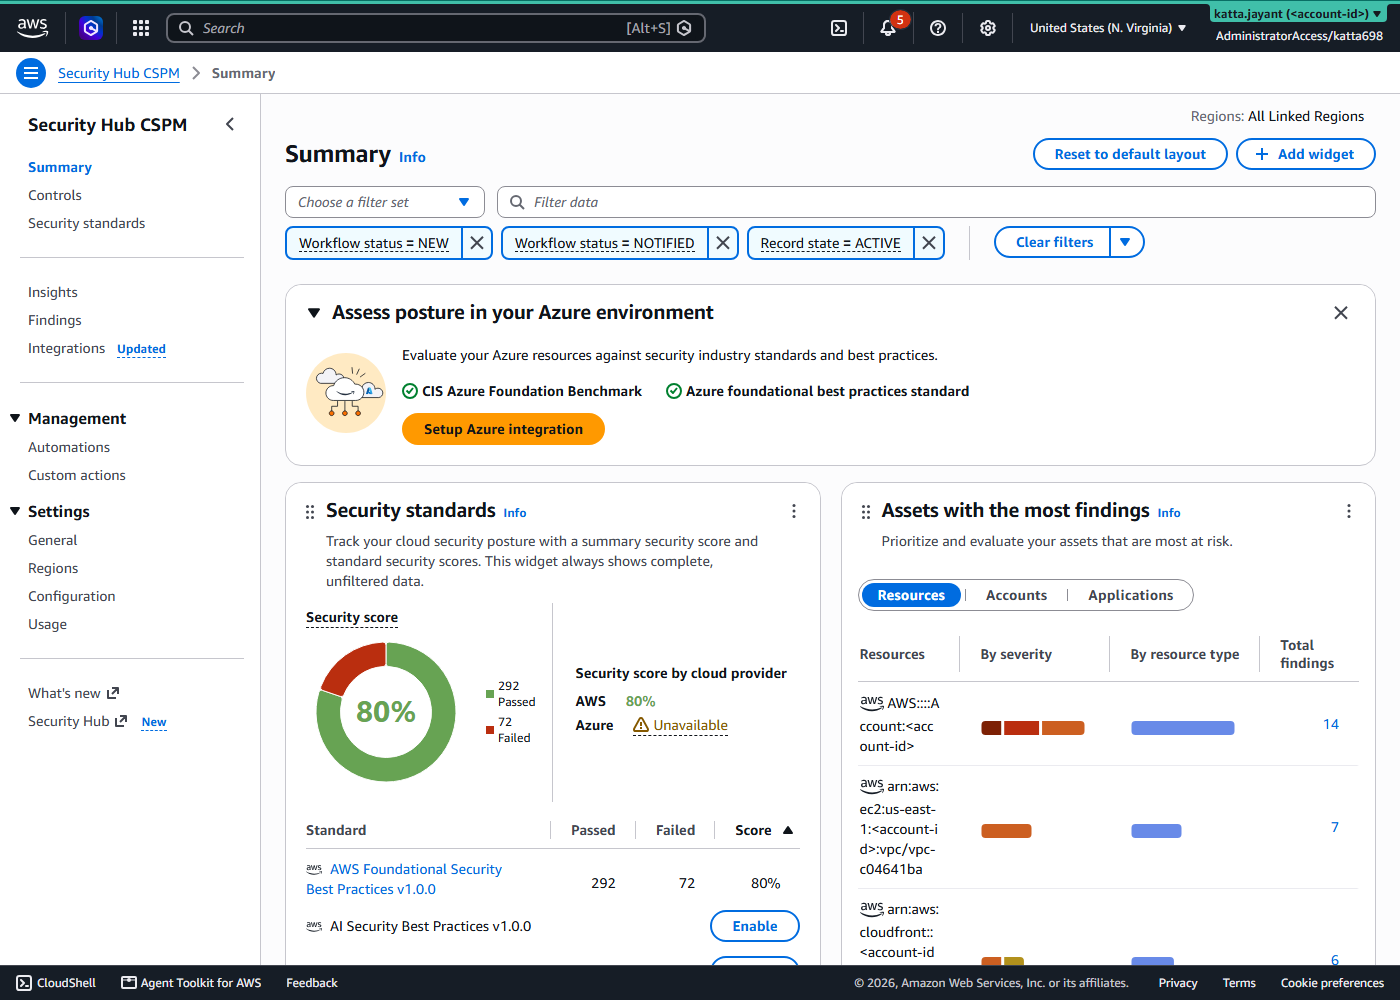1400x1000 pixels.
Task: Launch CloudShell from the top bar icon
Action: pyautogui.click(x=839, y=28)
